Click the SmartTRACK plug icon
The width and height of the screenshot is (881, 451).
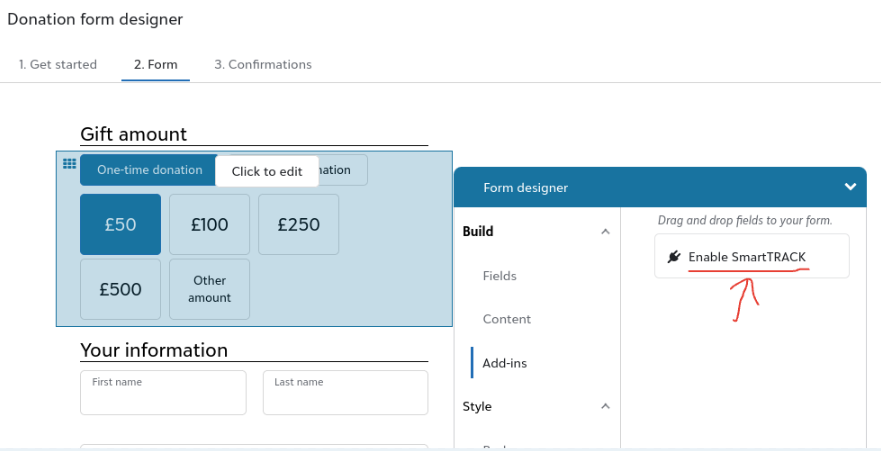coord(674,257)
